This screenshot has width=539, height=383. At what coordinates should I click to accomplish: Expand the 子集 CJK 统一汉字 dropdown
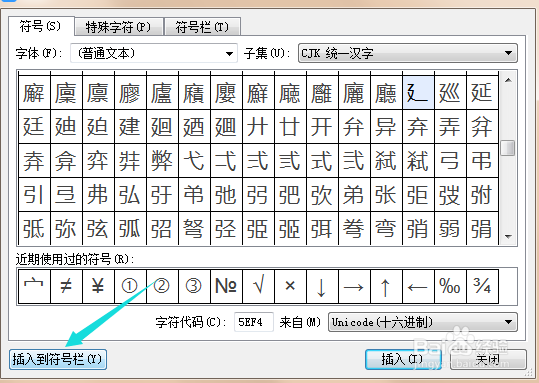coord(408,53)
